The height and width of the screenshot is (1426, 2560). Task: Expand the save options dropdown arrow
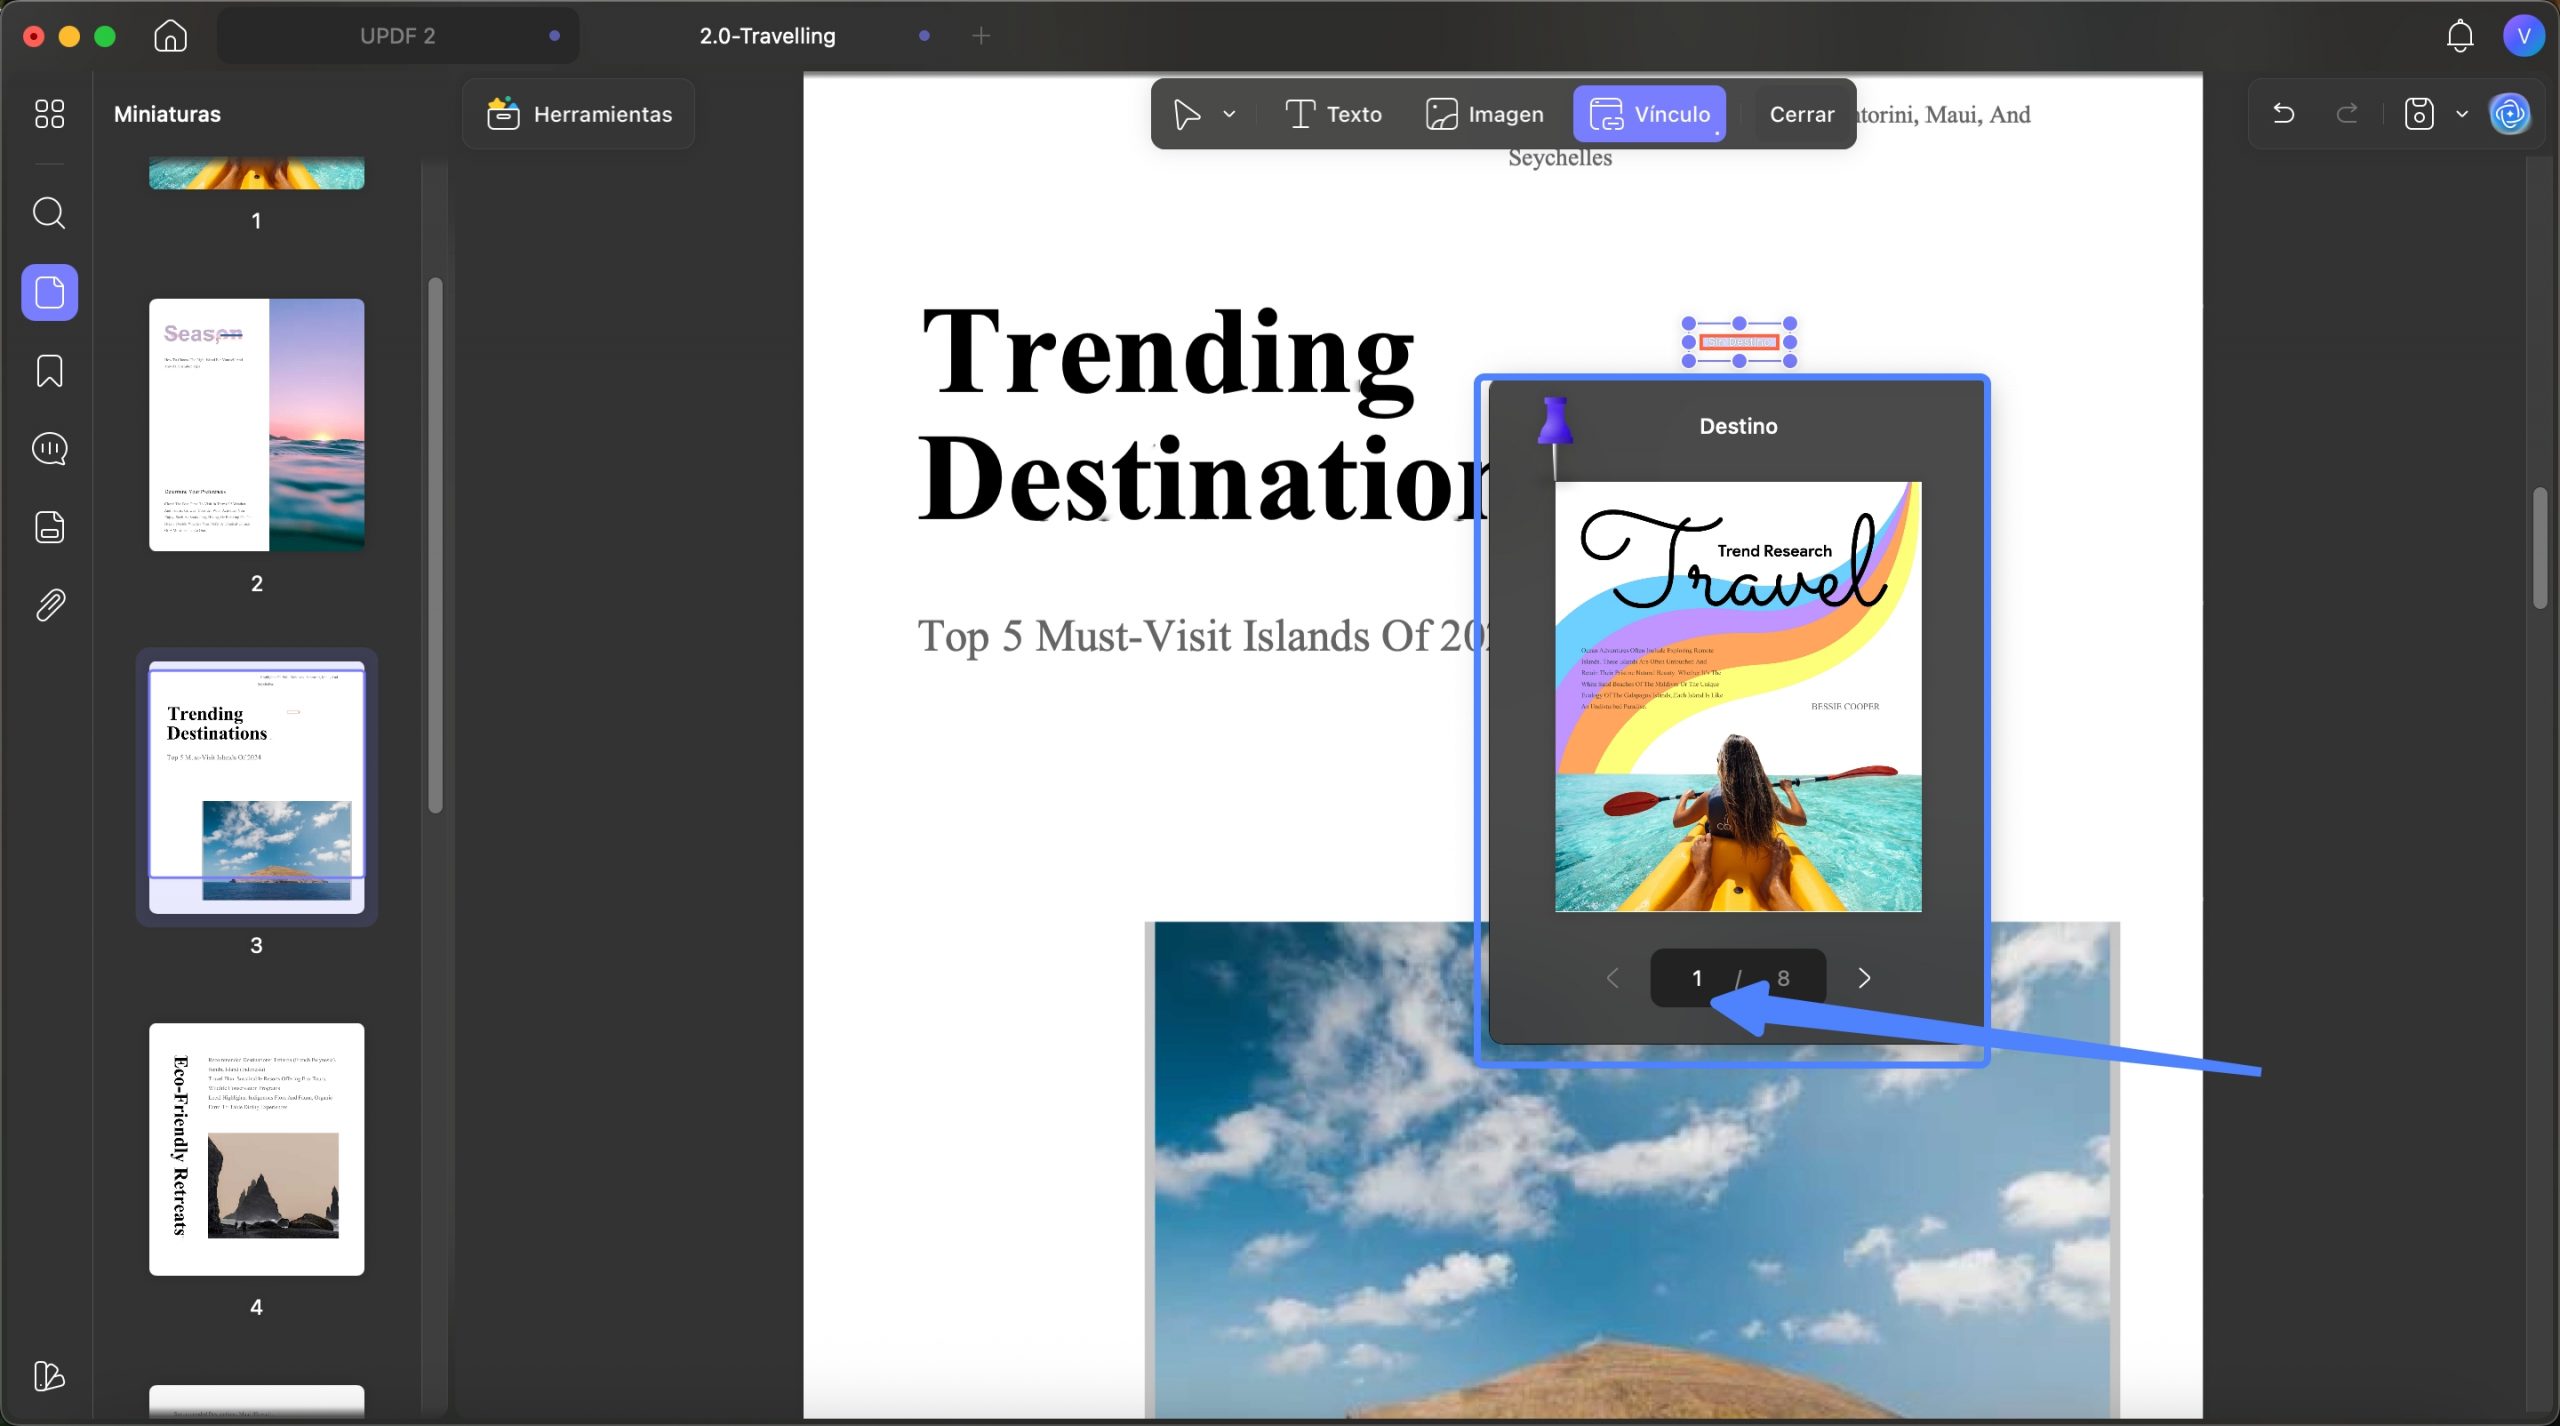click(x=2462, y=114)
